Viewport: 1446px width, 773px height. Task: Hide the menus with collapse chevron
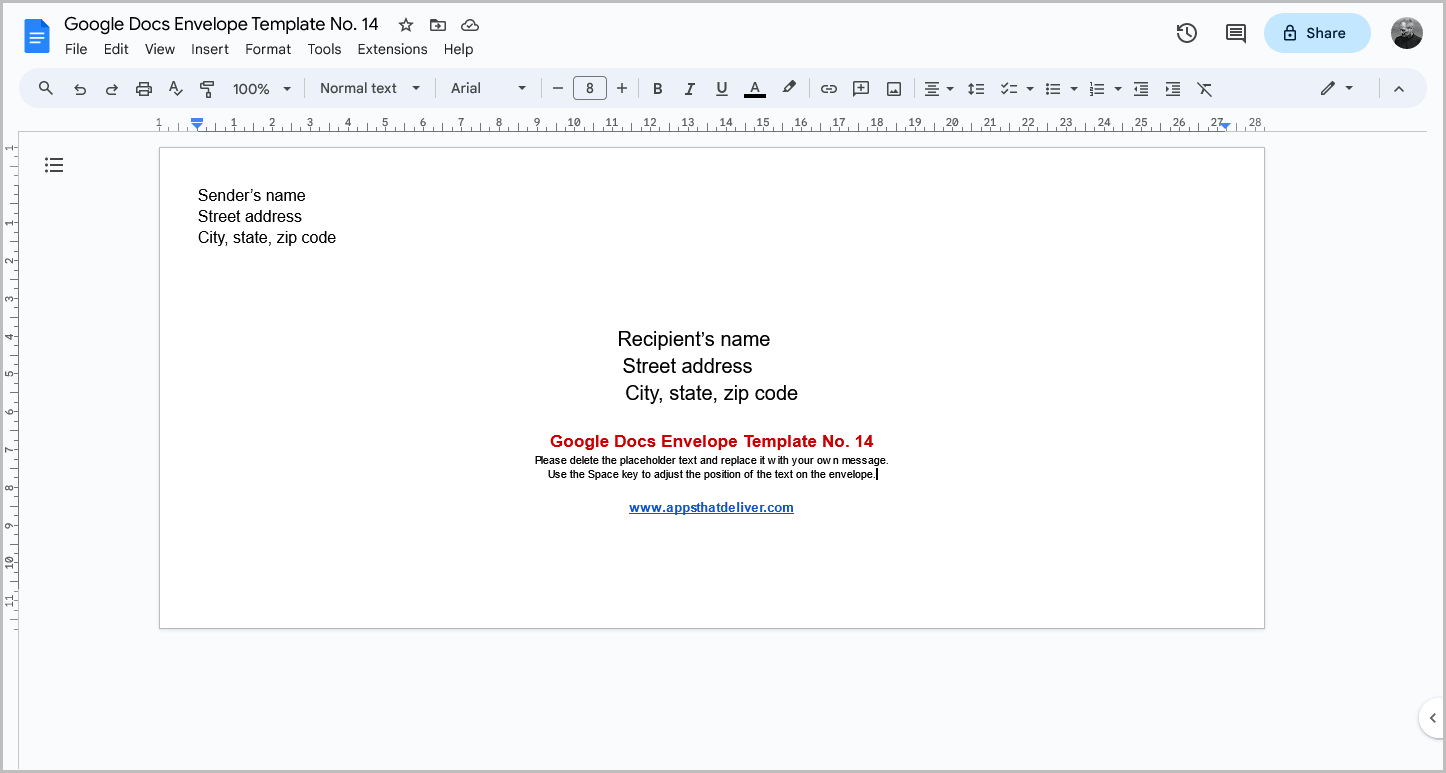(1399, 89)
